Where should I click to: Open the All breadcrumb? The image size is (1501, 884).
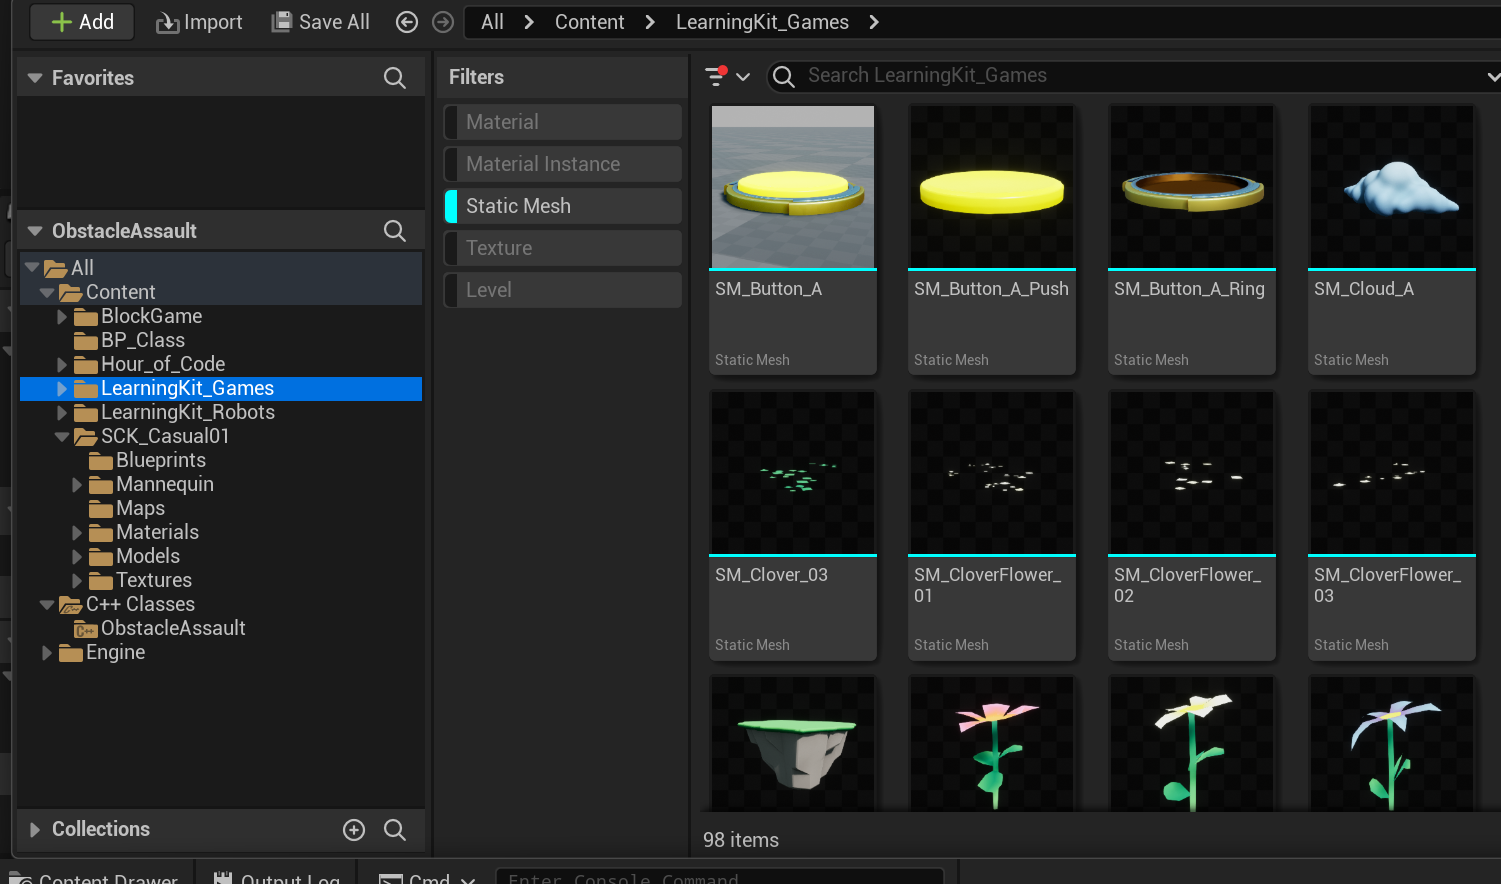coord(492,22)
